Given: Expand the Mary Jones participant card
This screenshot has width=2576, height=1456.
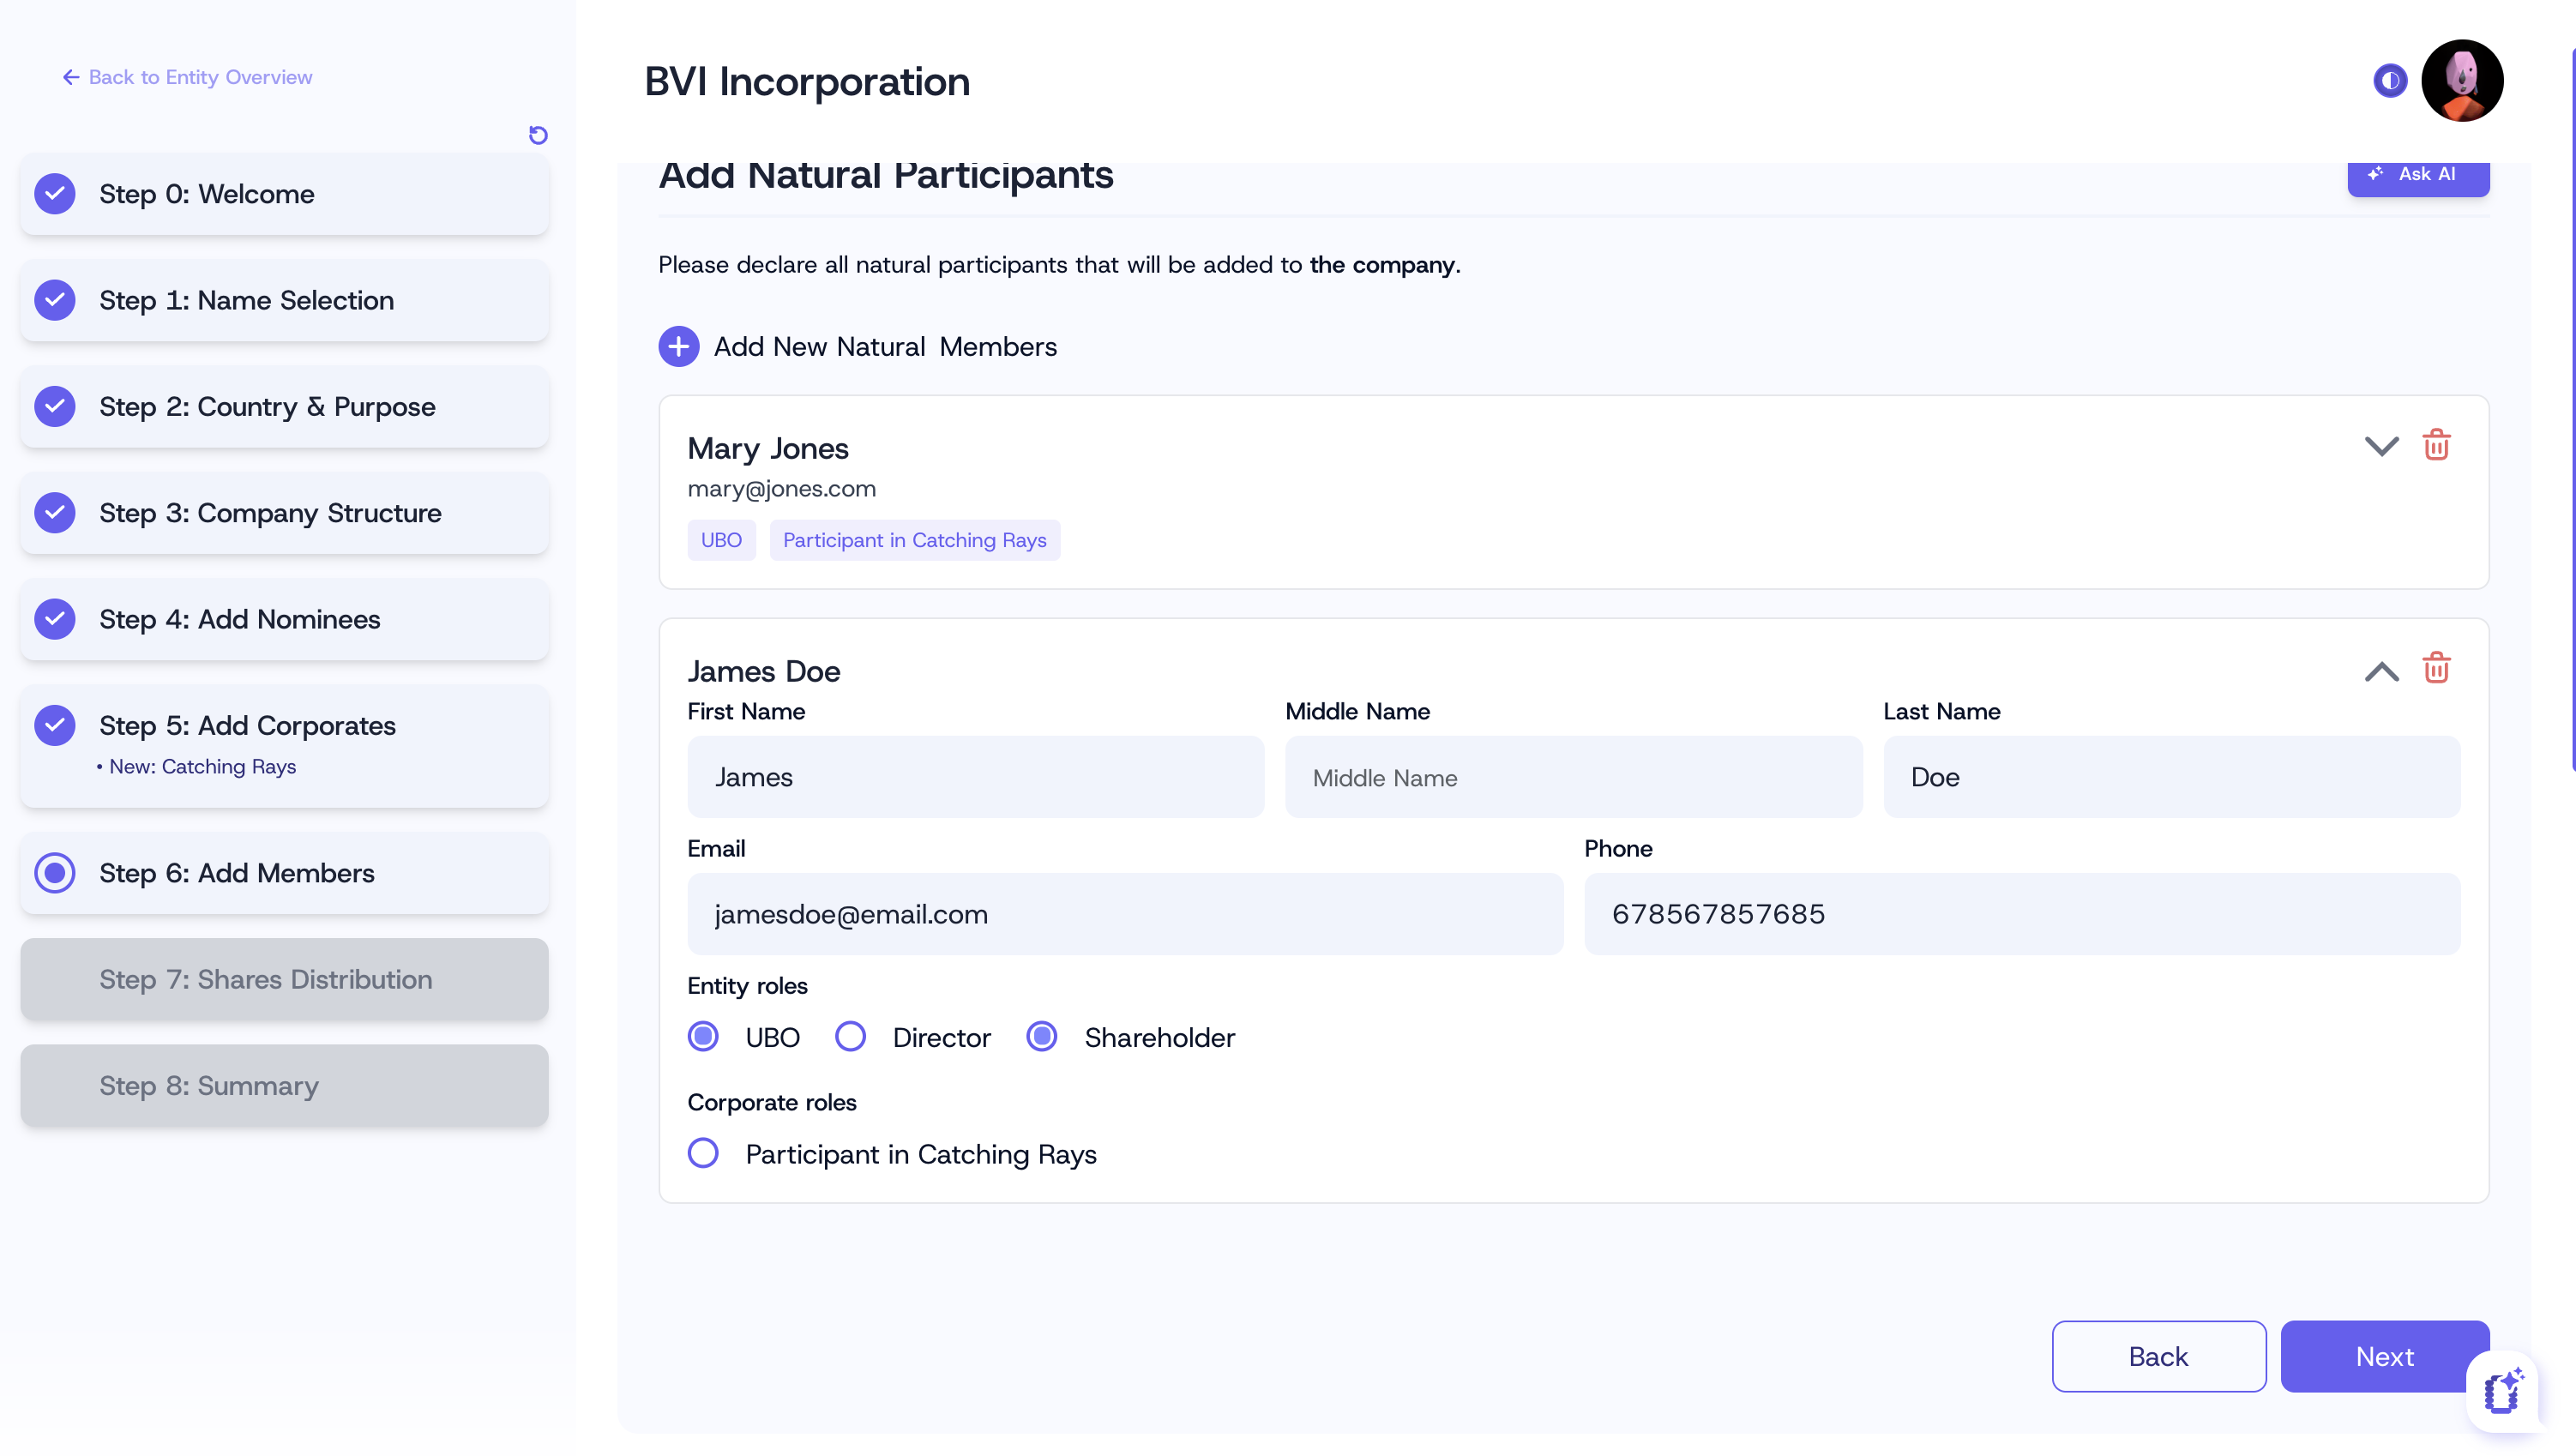Looking at the screenshot, I should click(x=2381, y=446).
